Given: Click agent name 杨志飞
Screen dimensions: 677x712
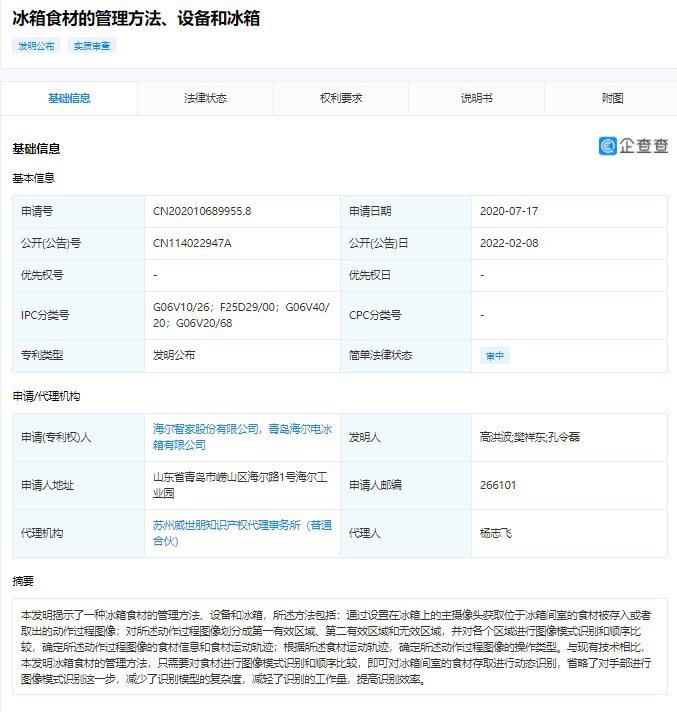Looking at the screenshot, I should pos(496,534).
